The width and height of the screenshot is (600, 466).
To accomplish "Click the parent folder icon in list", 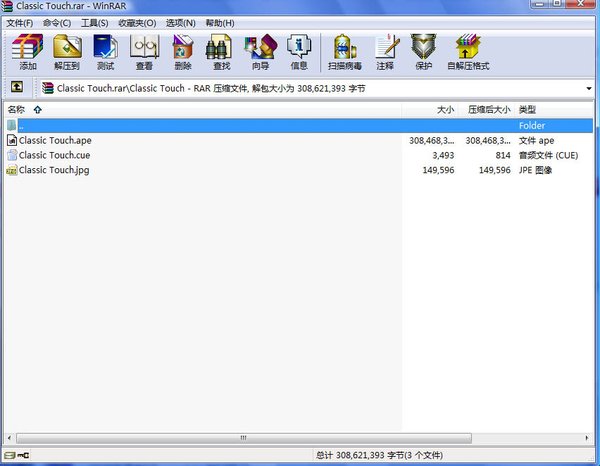I will (x=11, y=125).
